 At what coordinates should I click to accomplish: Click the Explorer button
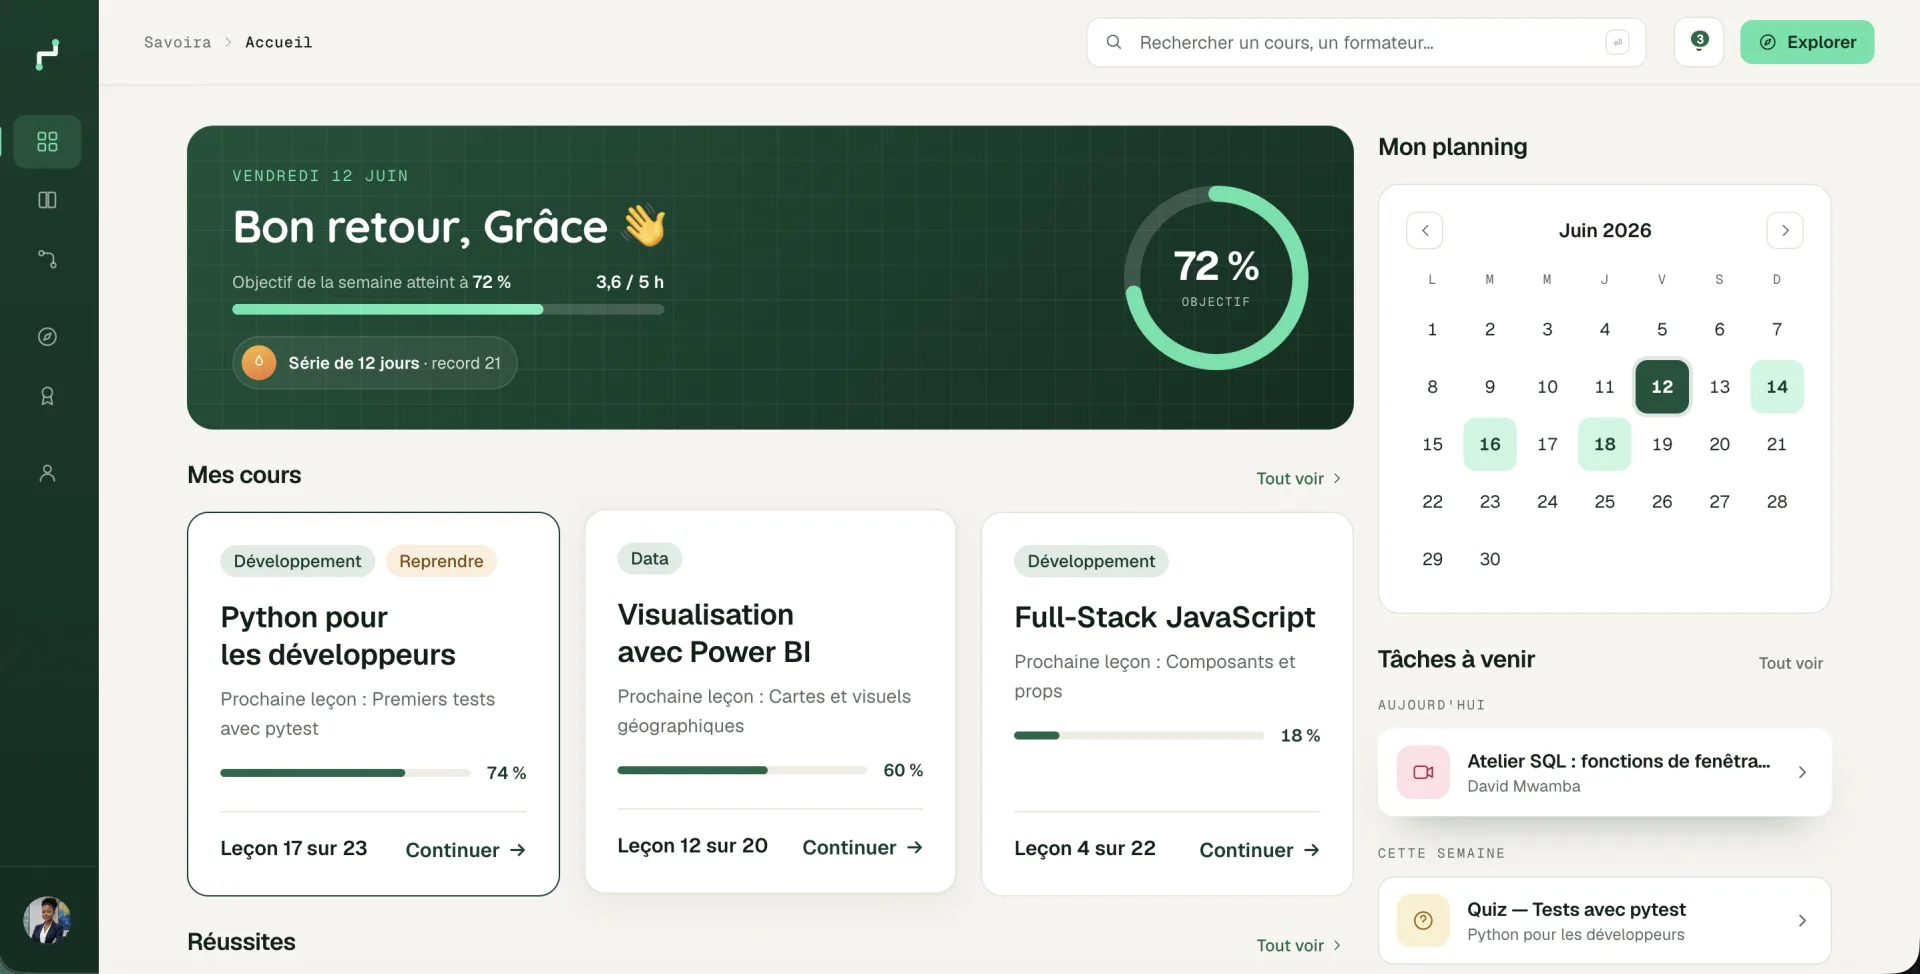click(x=1807, y=42)
